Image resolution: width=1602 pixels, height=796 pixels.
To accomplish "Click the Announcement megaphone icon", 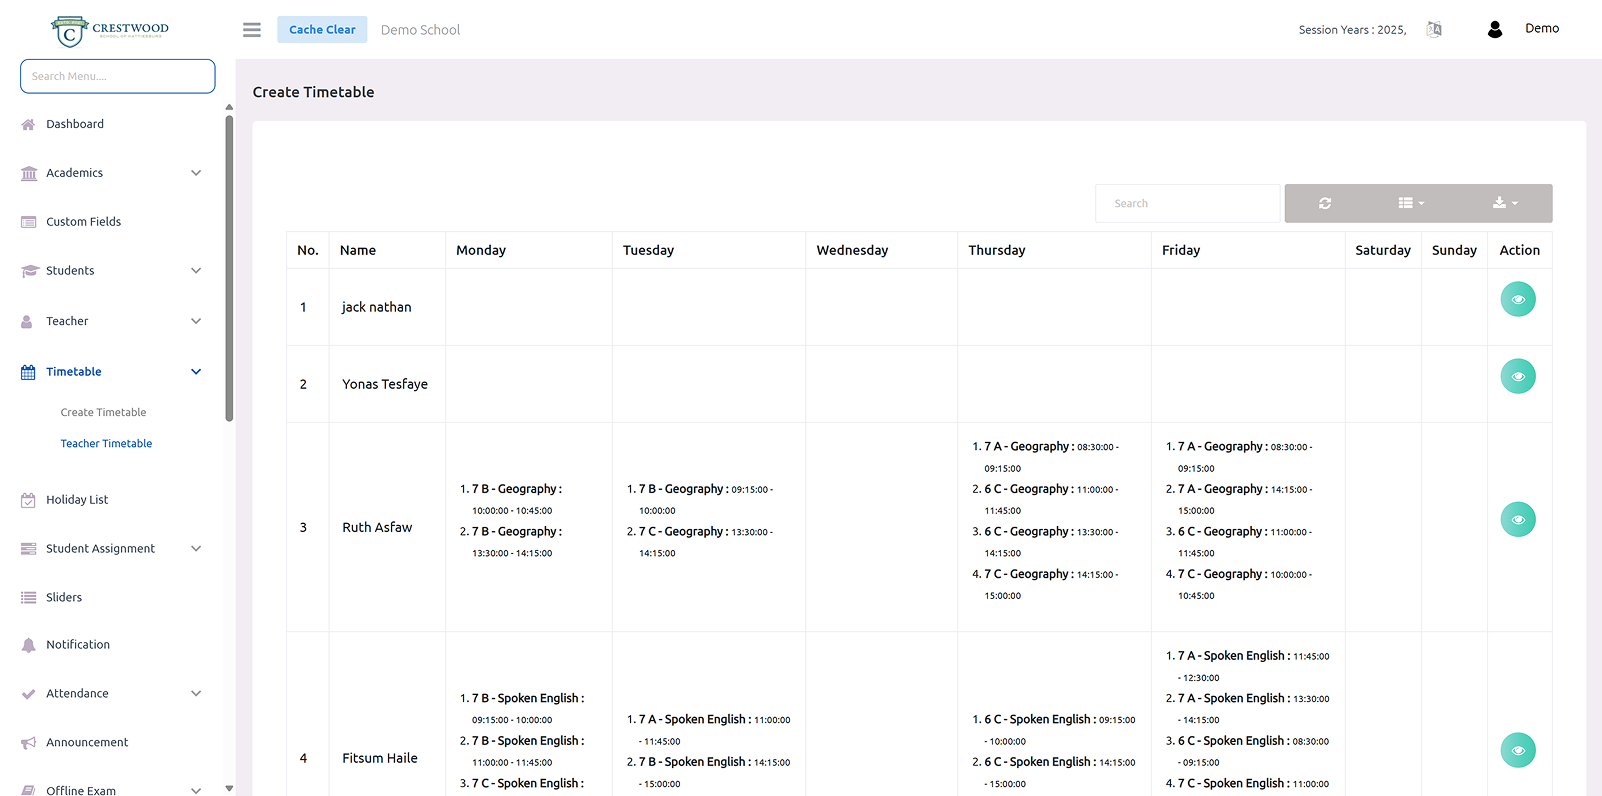I will [28, 743].
